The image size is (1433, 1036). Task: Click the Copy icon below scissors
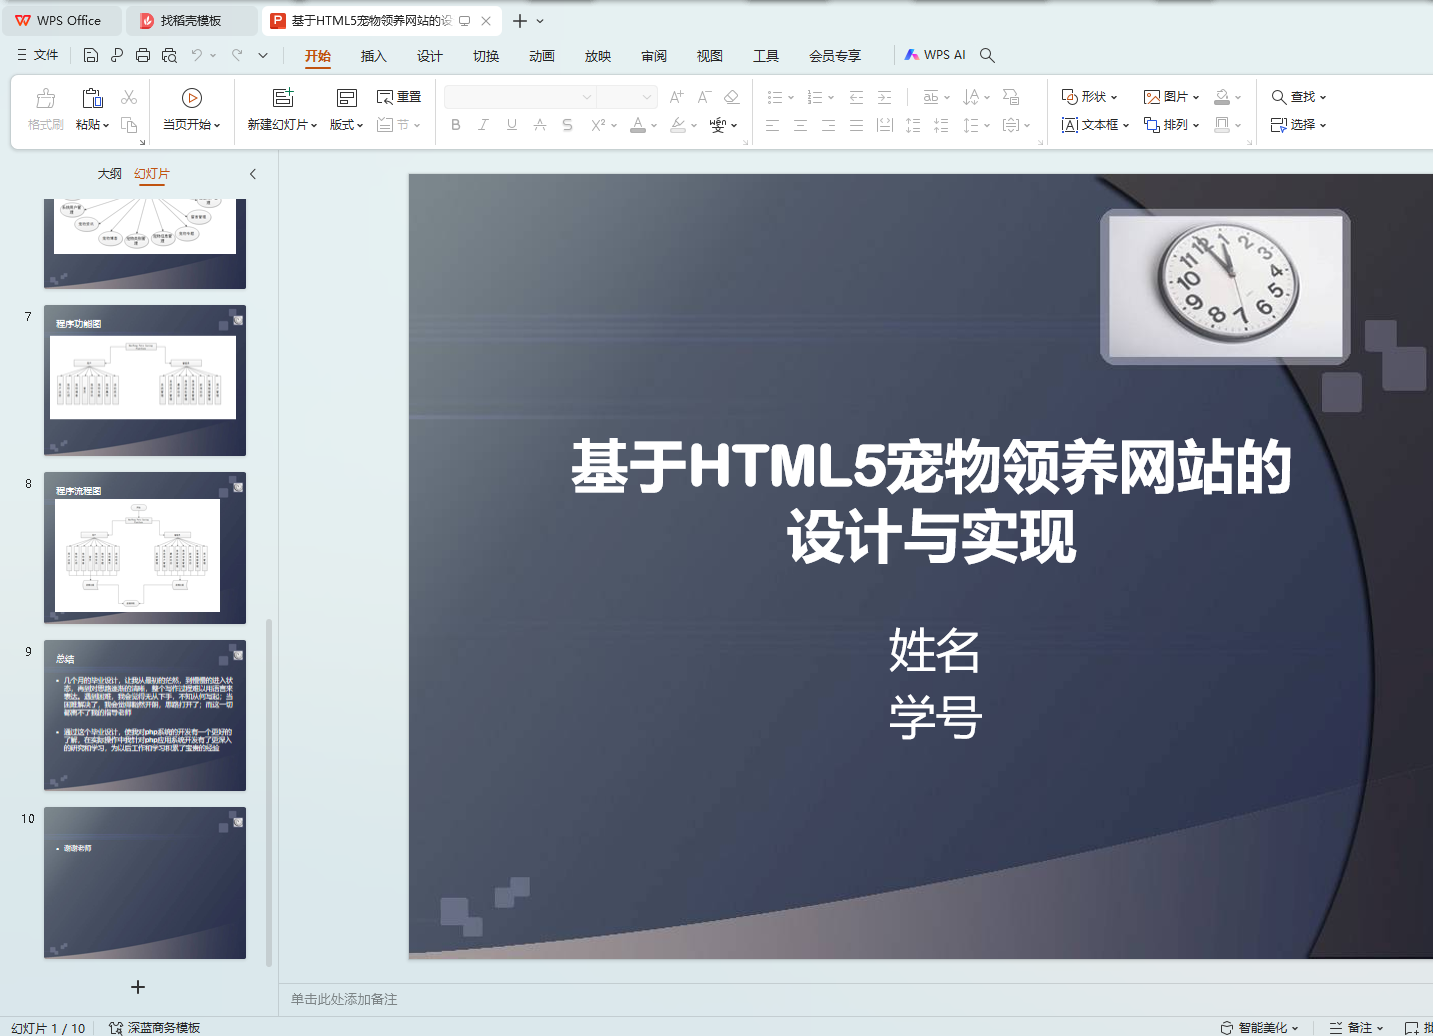click(129, 125)
